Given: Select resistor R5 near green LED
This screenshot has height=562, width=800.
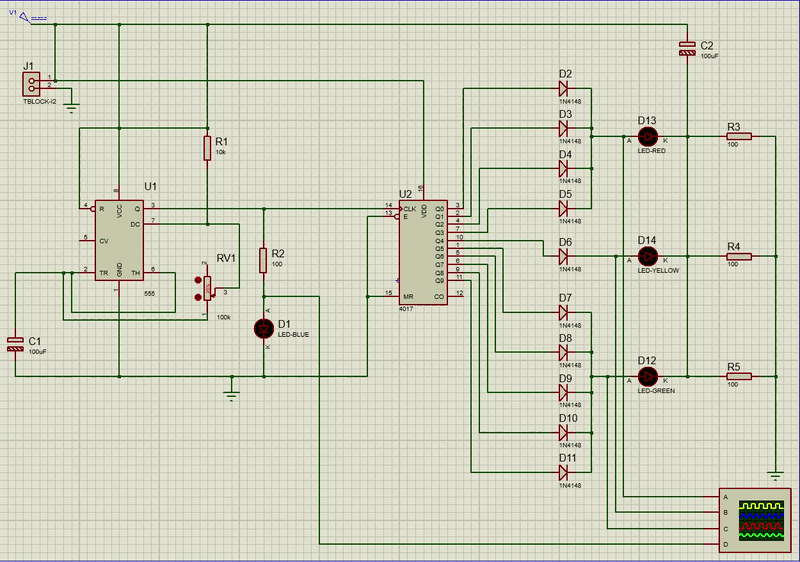Looking at the screenshot, I should tap(739, 376).
